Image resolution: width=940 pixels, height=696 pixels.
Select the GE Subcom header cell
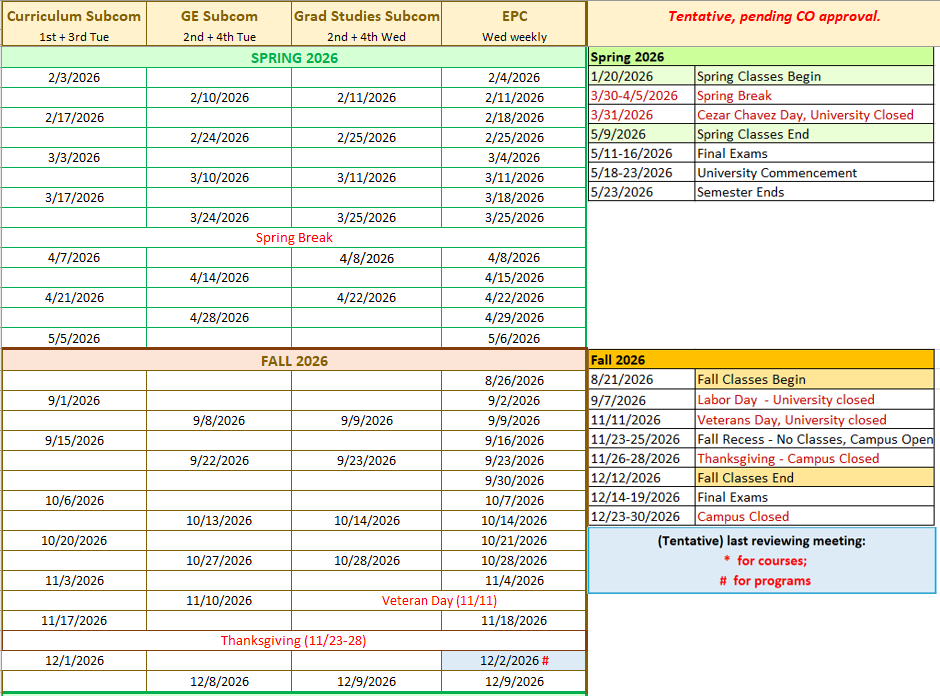coord(219,23)
